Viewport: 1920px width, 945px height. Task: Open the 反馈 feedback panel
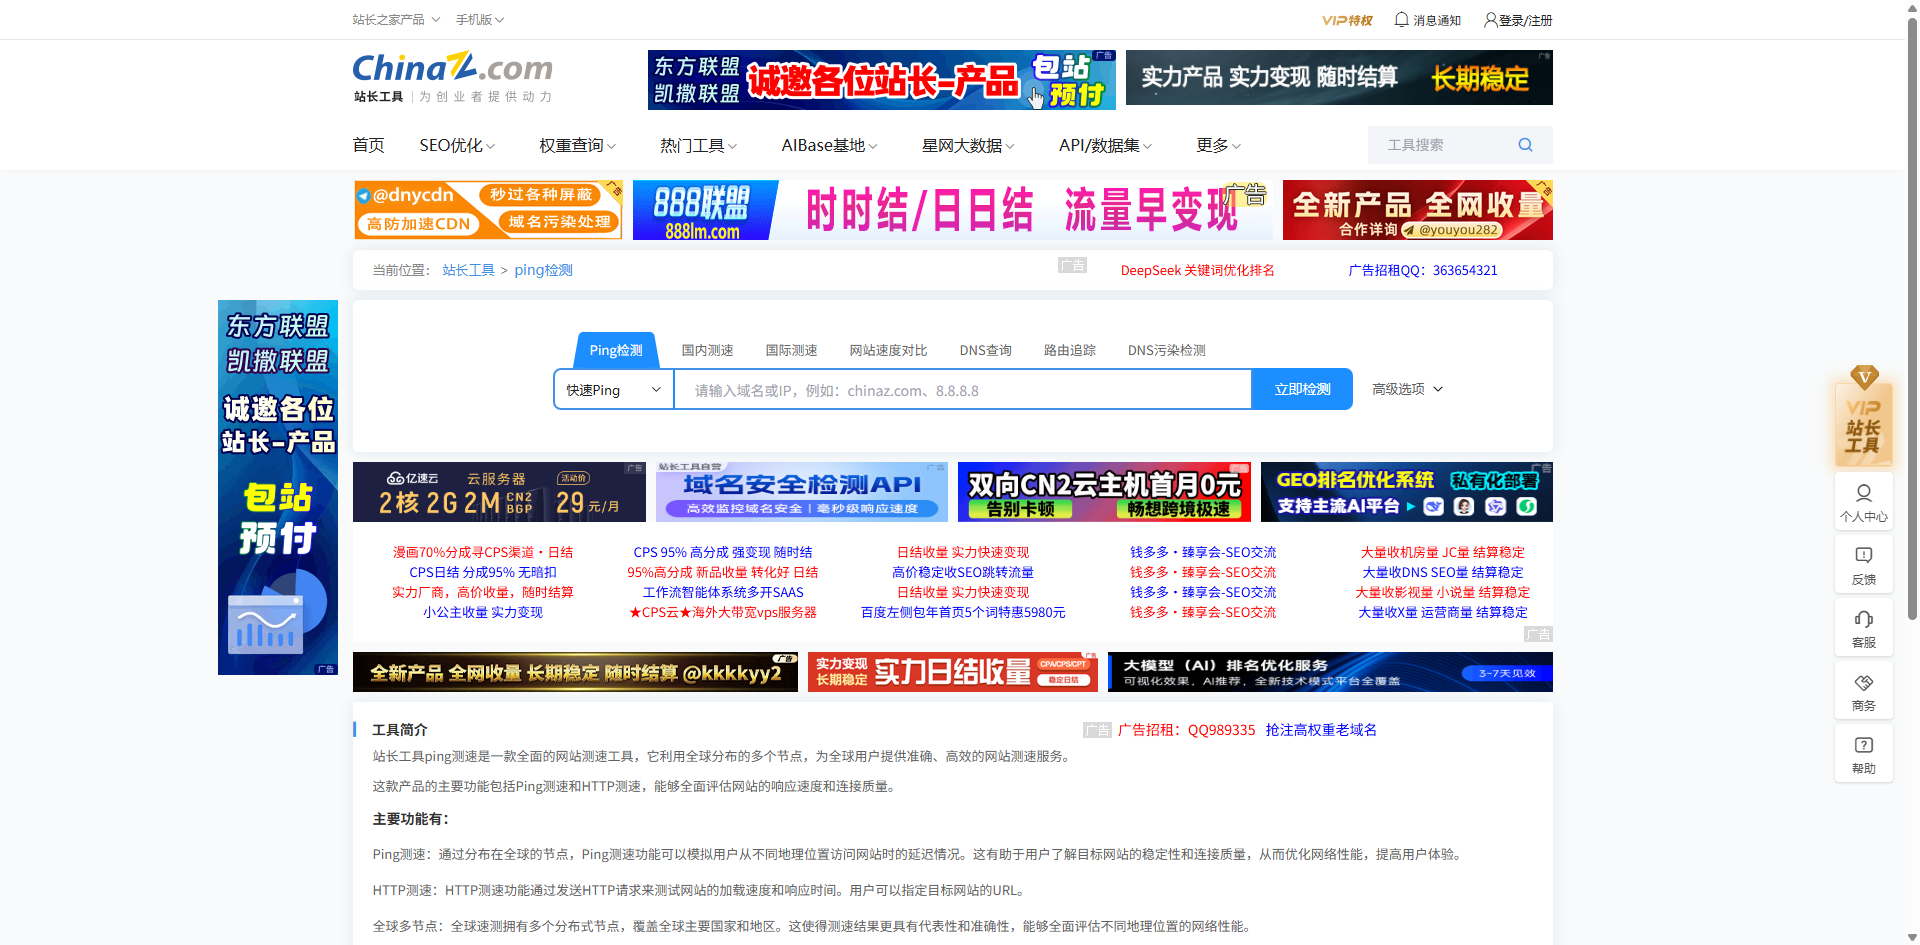point(1862,565)
